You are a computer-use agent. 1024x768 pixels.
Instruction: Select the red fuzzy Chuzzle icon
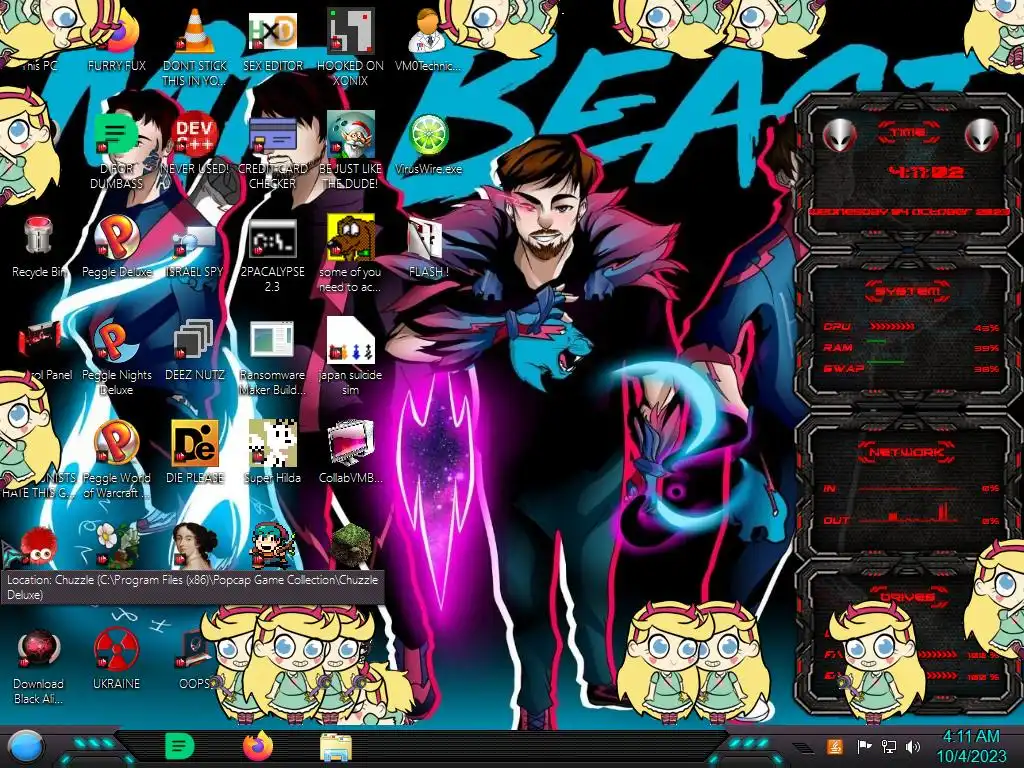pyautogui.click(x=38, y=546)
